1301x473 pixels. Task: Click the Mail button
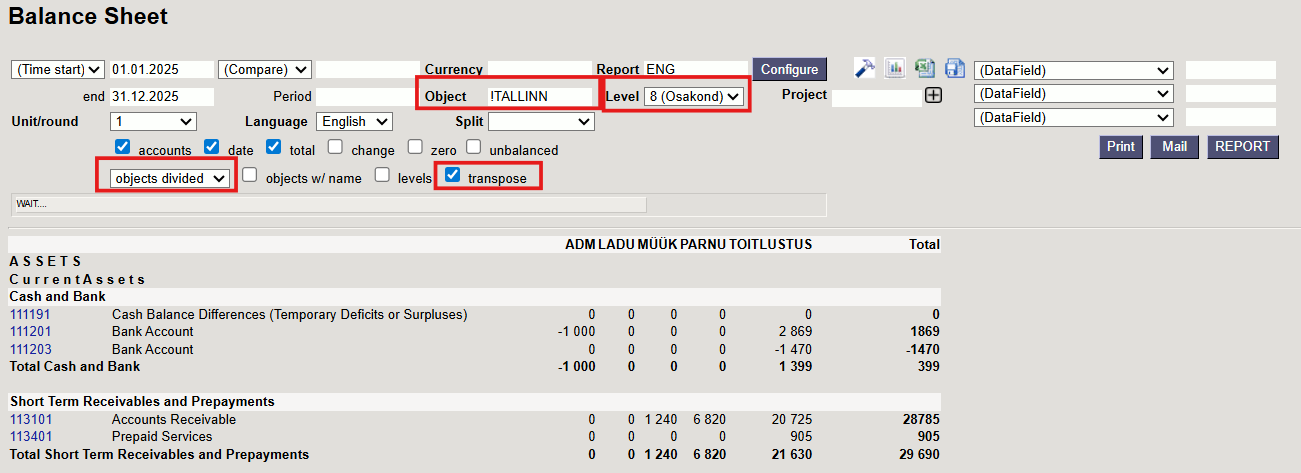point(1174,147)
